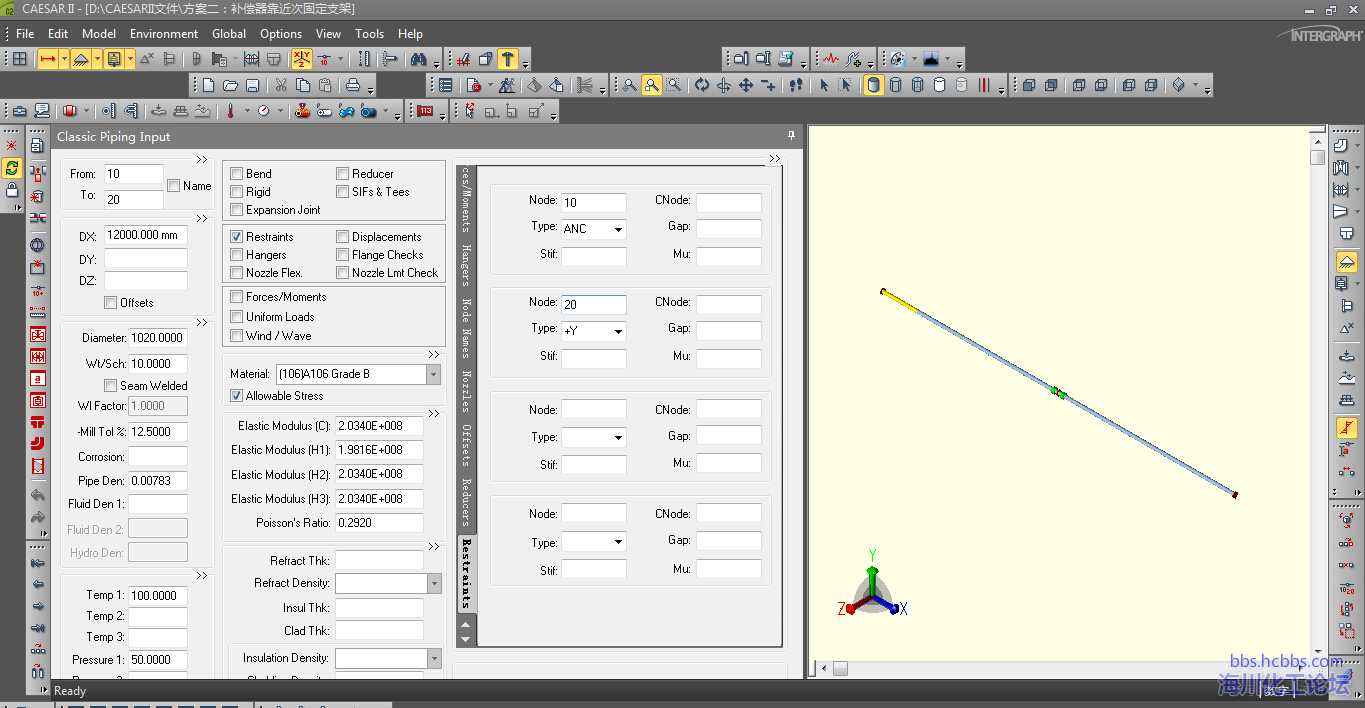Image resolution: width=1365 pixels, height=708 pixels.
Task: Click the highlighted shaded cylinder render icon
Action: (873, 86)
